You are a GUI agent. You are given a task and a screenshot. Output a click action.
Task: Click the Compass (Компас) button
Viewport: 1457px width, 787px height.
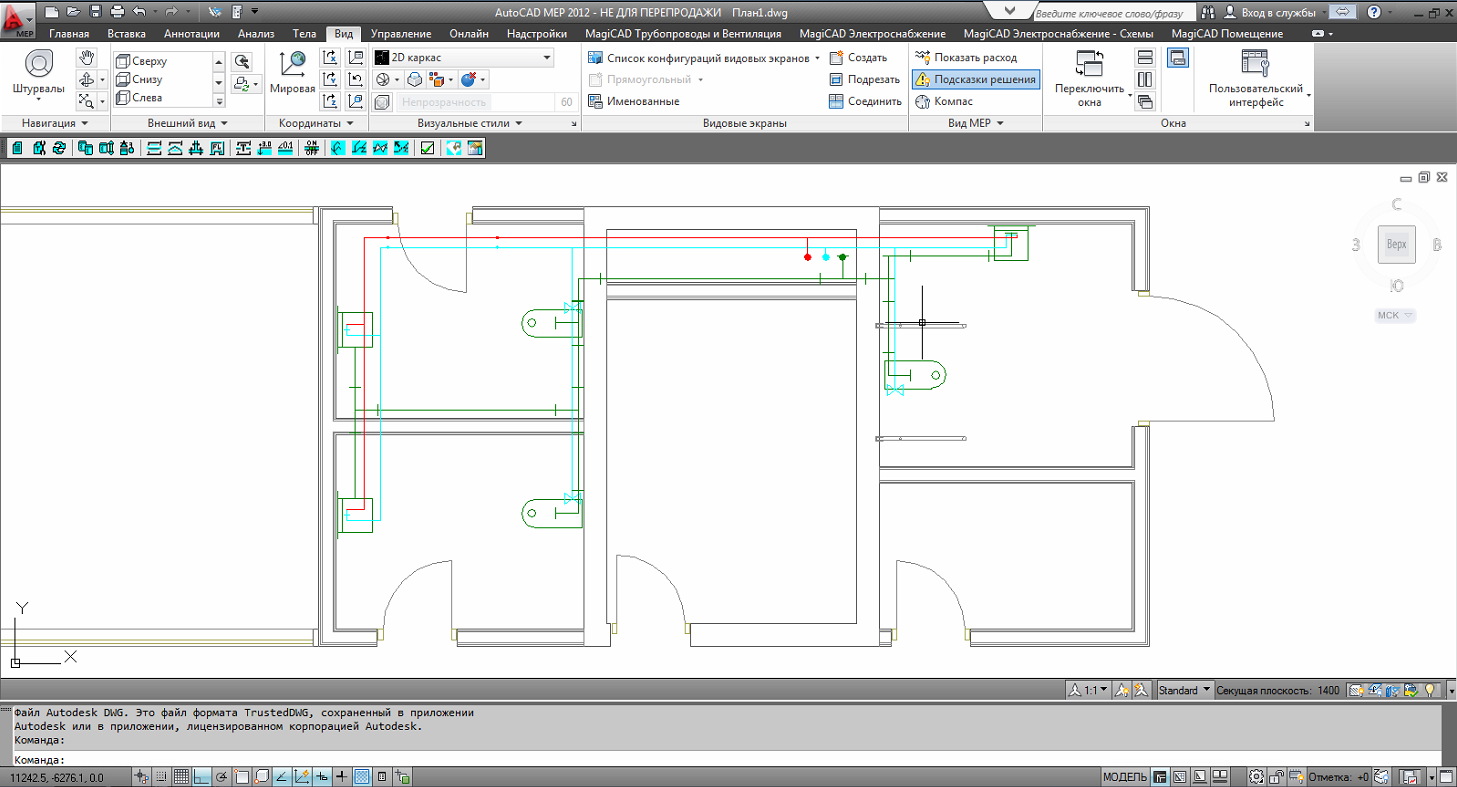point(943,101)
